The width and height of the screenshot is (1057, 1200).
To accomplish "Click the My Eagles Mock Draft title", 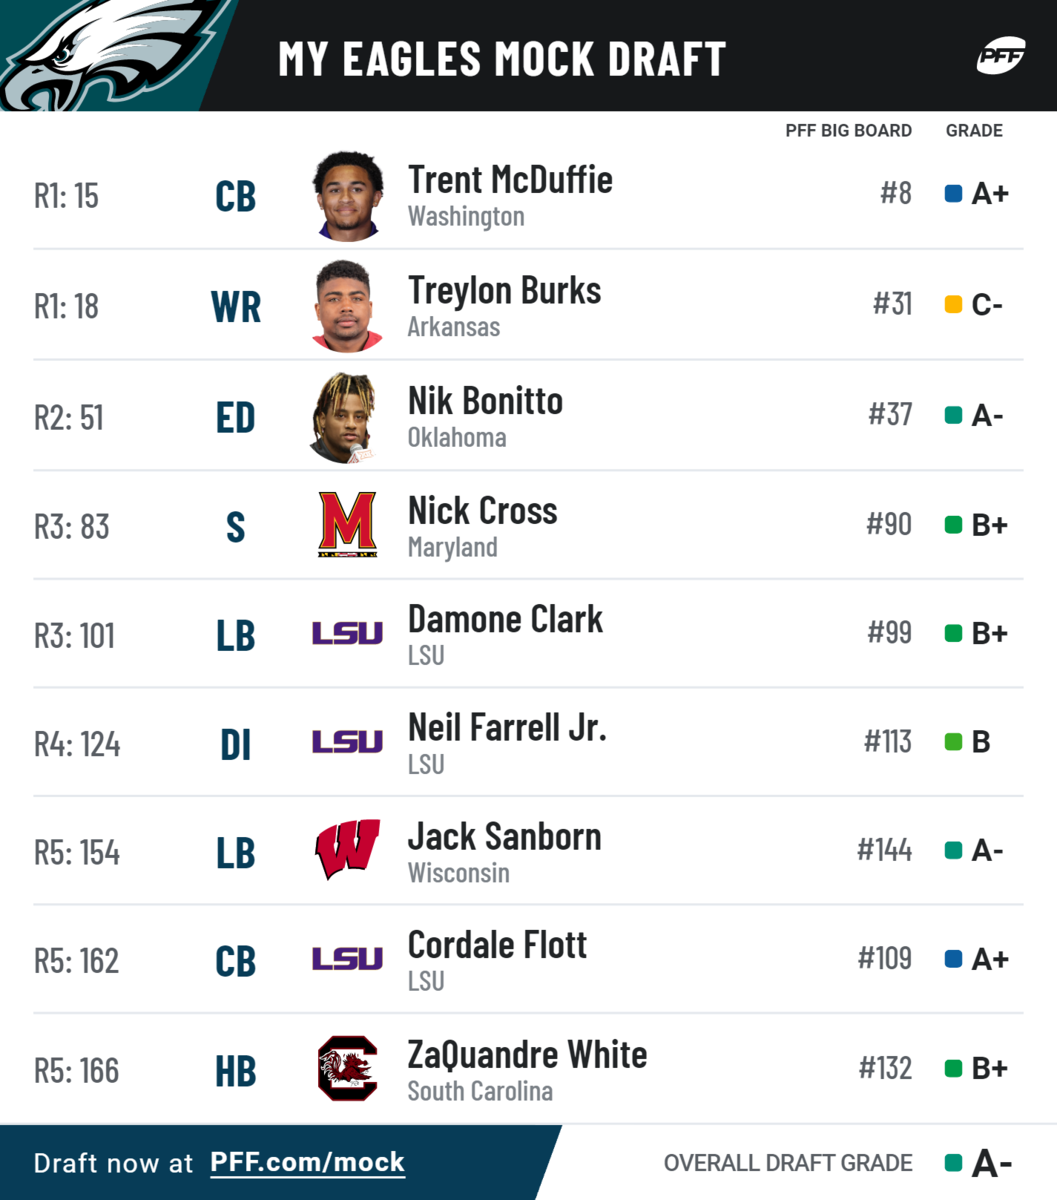I will coord(502,59).
